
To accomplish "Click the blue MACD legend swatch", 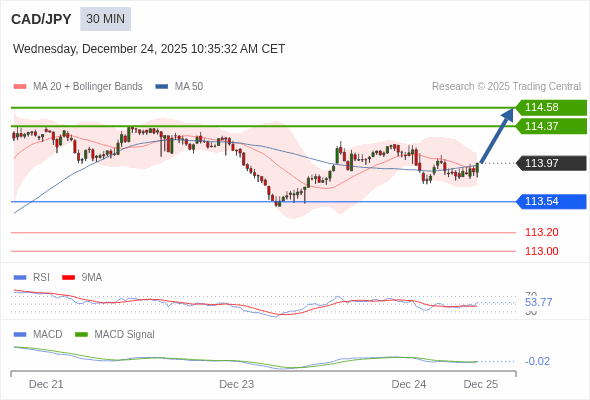I will [x=20, y=335].
